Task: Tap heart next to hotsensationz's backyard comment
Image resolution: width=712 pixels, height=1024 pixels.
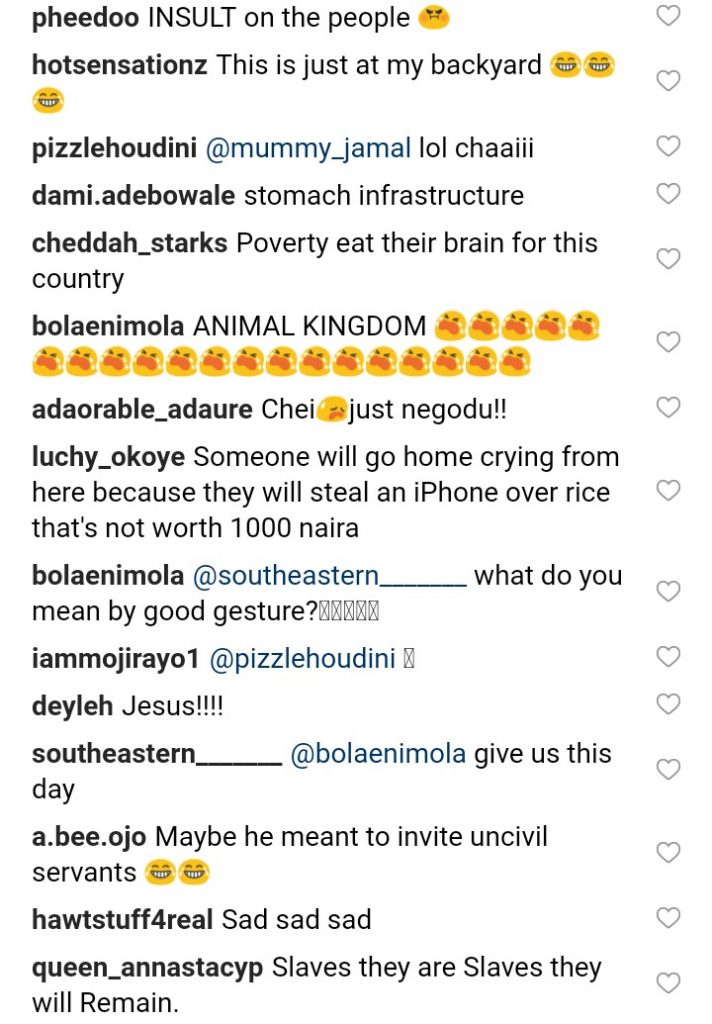Action: click(667, 81)
